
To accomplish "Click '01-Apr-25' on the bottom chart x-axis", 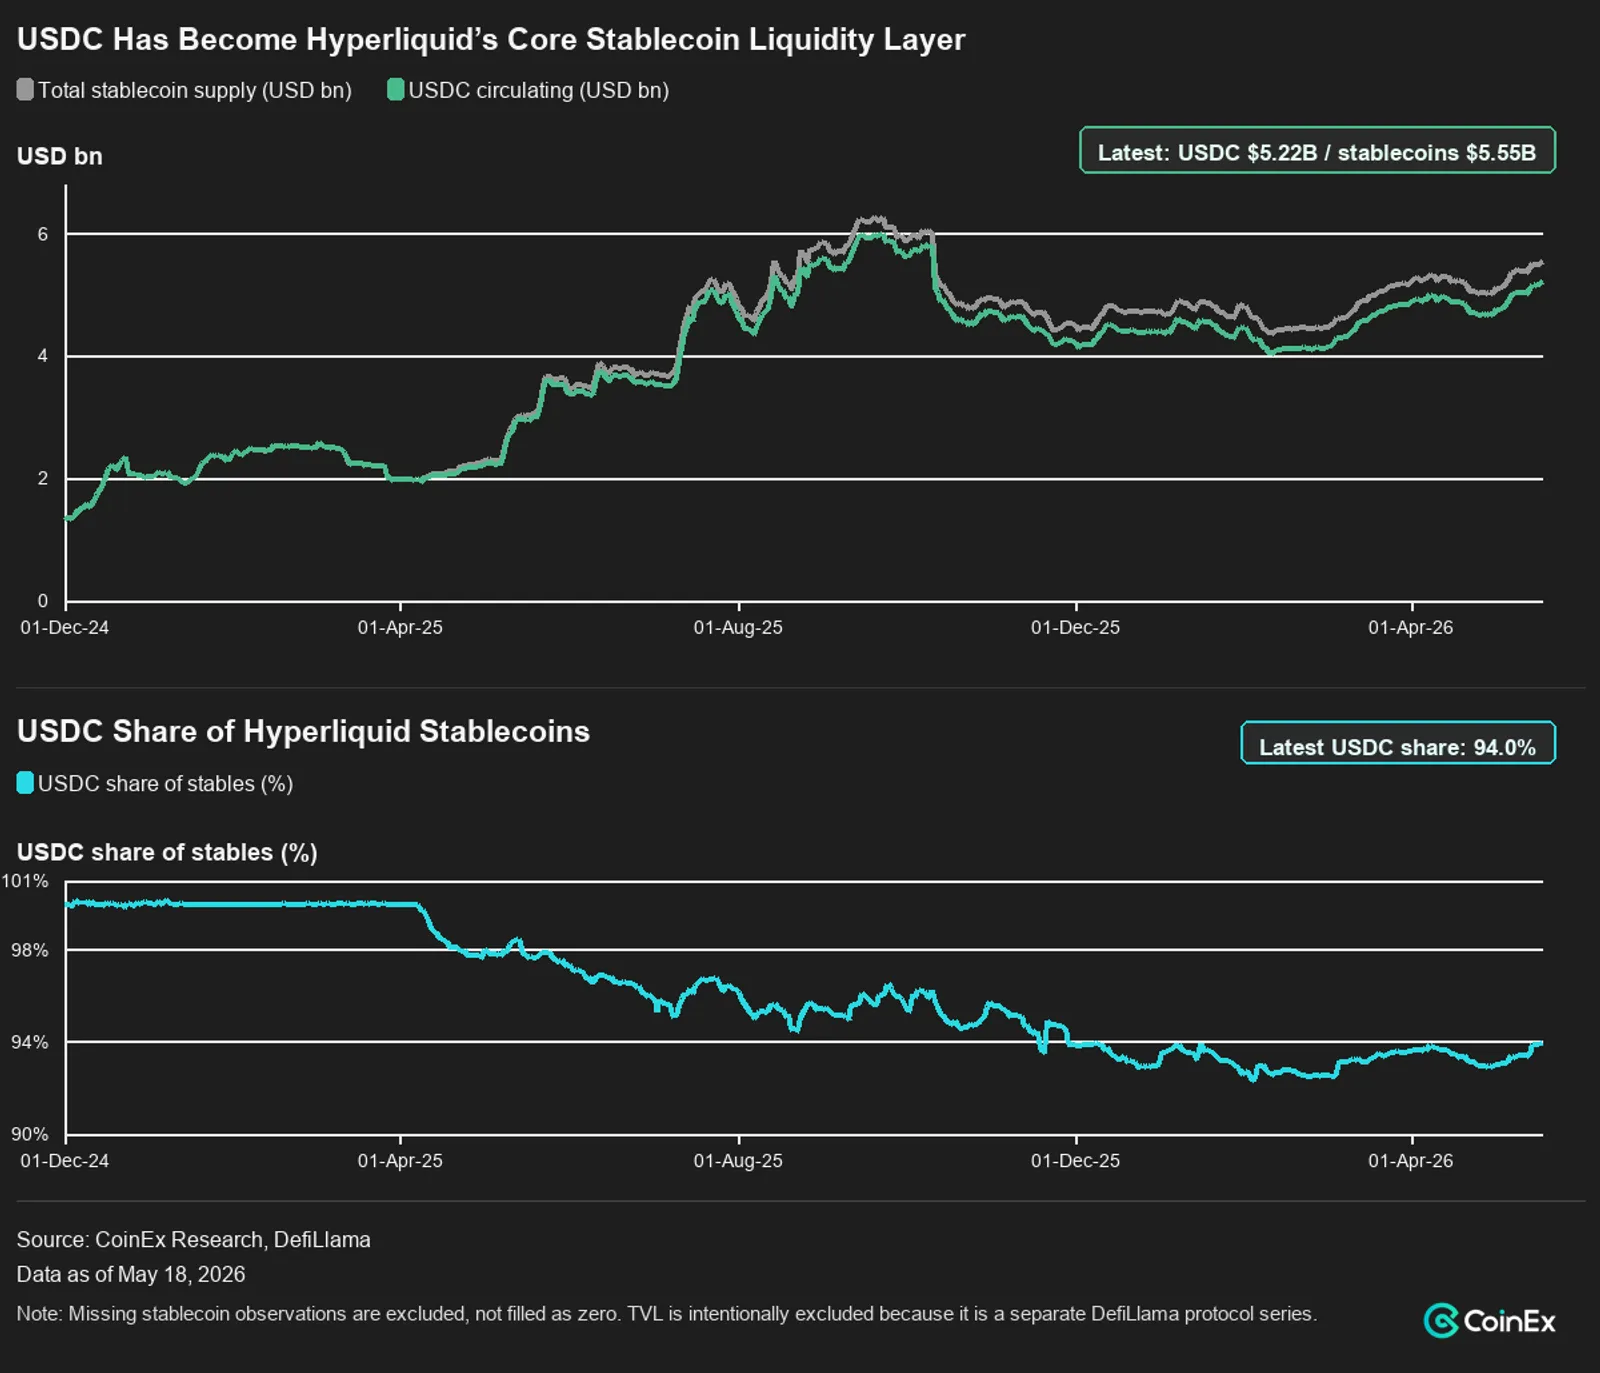I will click(x=400, y=1160).
